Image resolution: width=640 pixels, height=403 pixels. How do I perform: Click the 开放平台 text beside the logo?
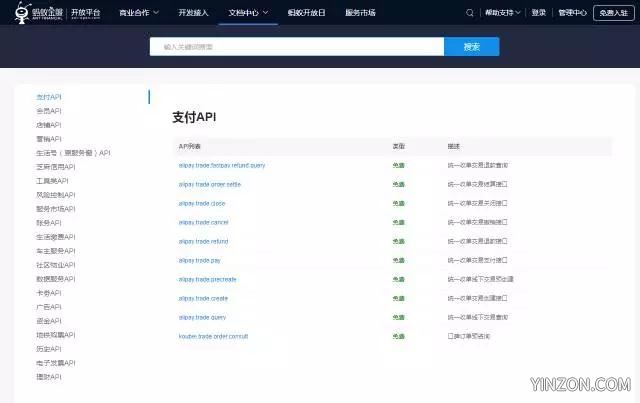click(85, 13)
